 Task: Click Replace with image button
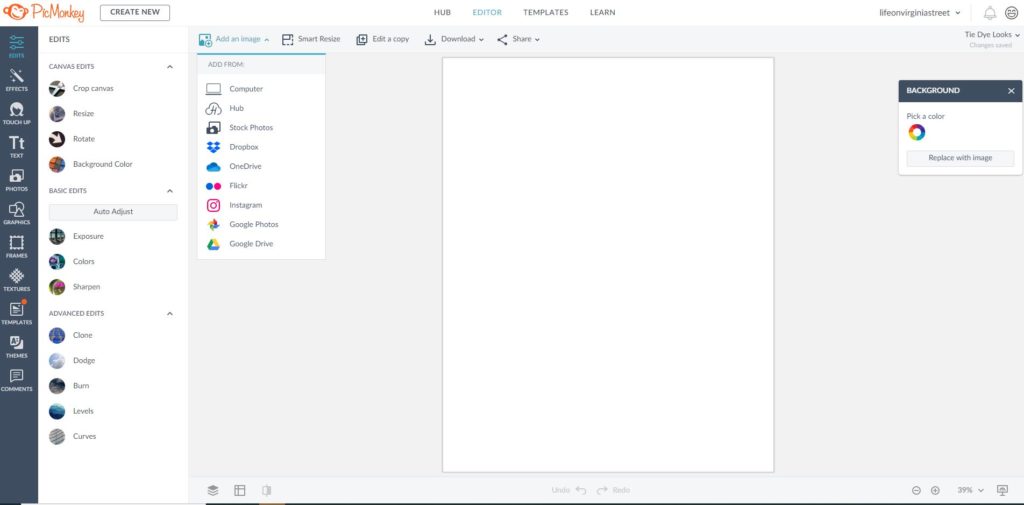960,158
